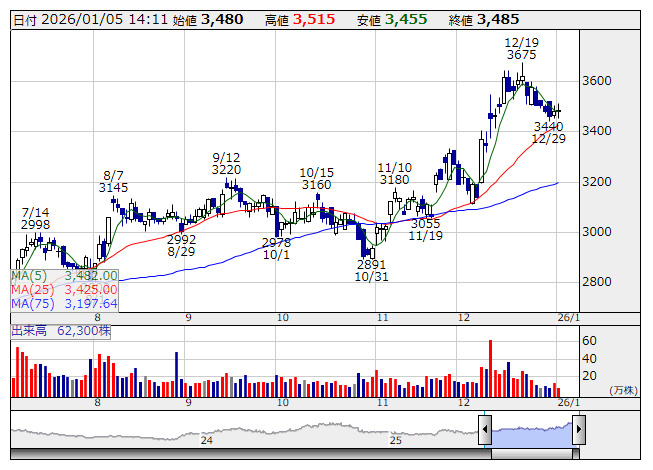The width and height of the screenshot is (653, 470).
Task: Click the 2978 10/1 low label
Action: click(276, 249)
